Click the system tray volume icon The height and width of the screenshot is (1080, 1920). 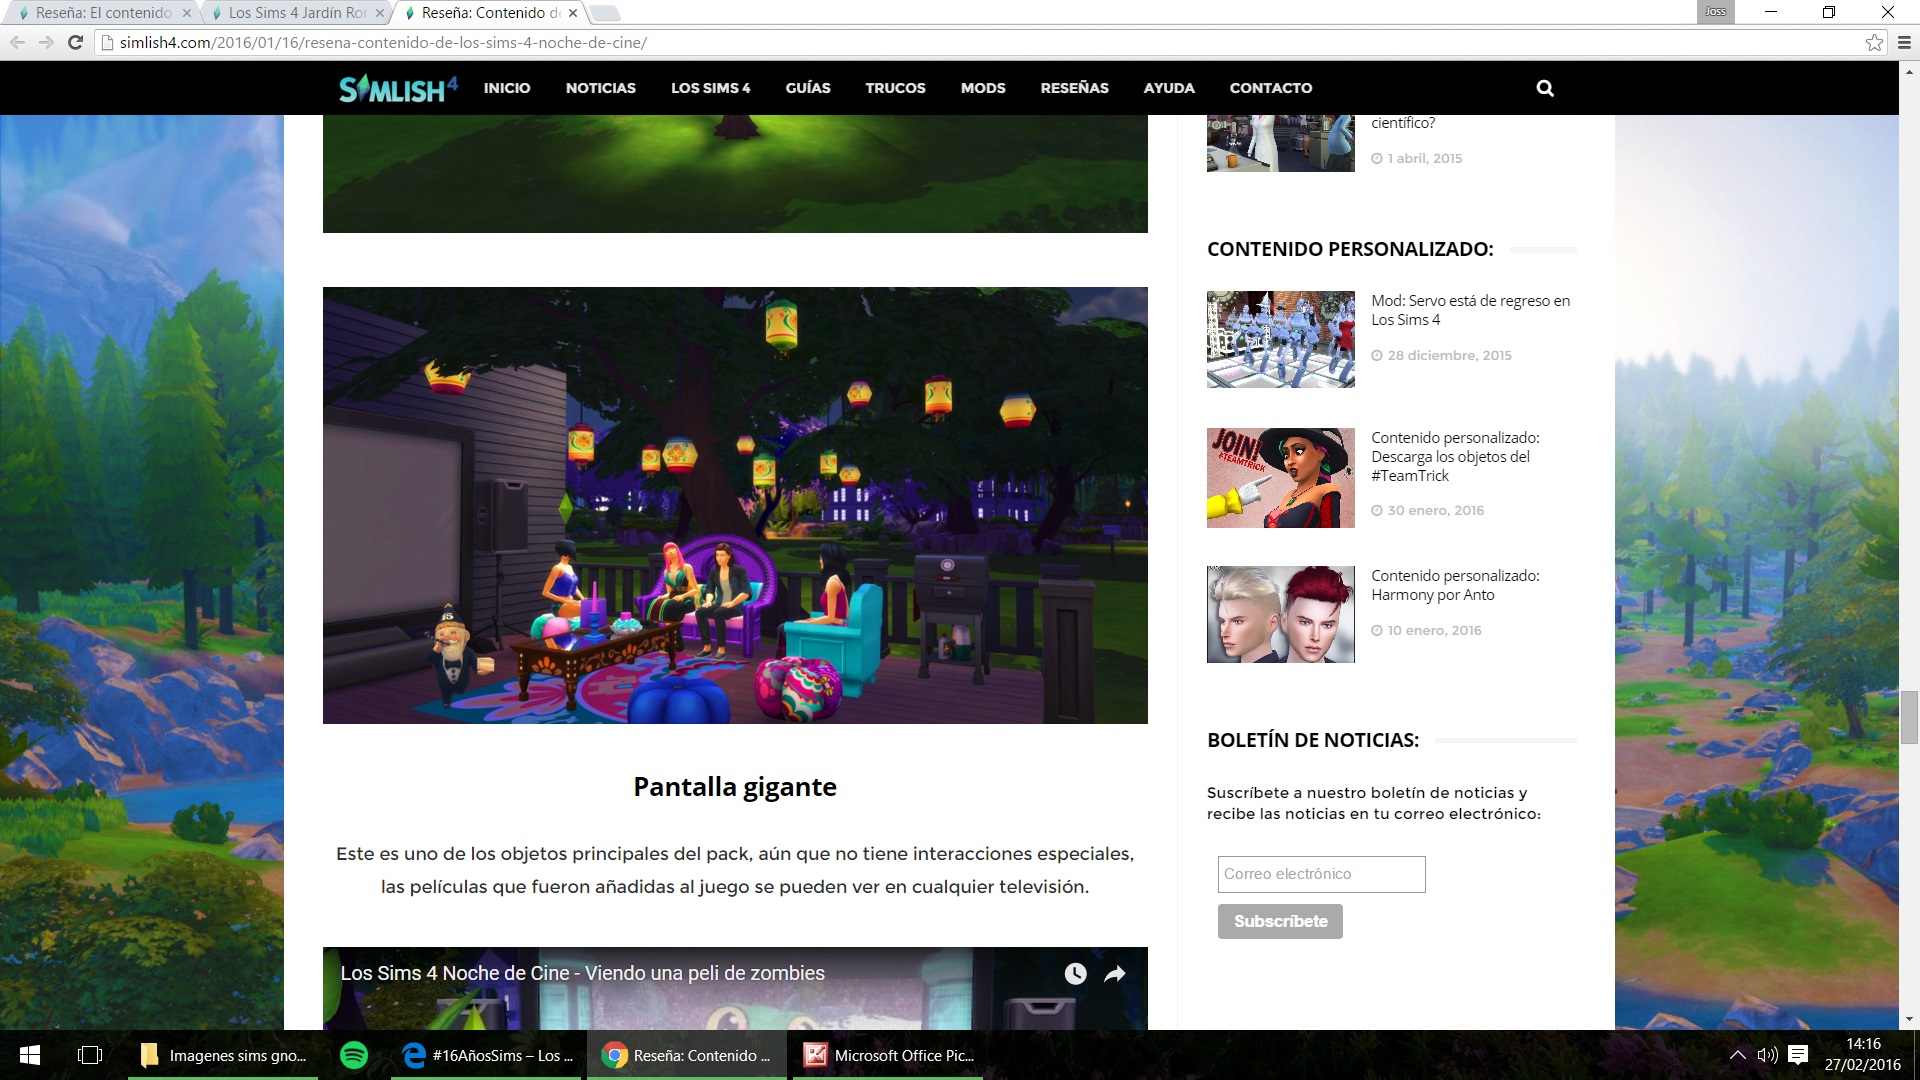1767,1055
